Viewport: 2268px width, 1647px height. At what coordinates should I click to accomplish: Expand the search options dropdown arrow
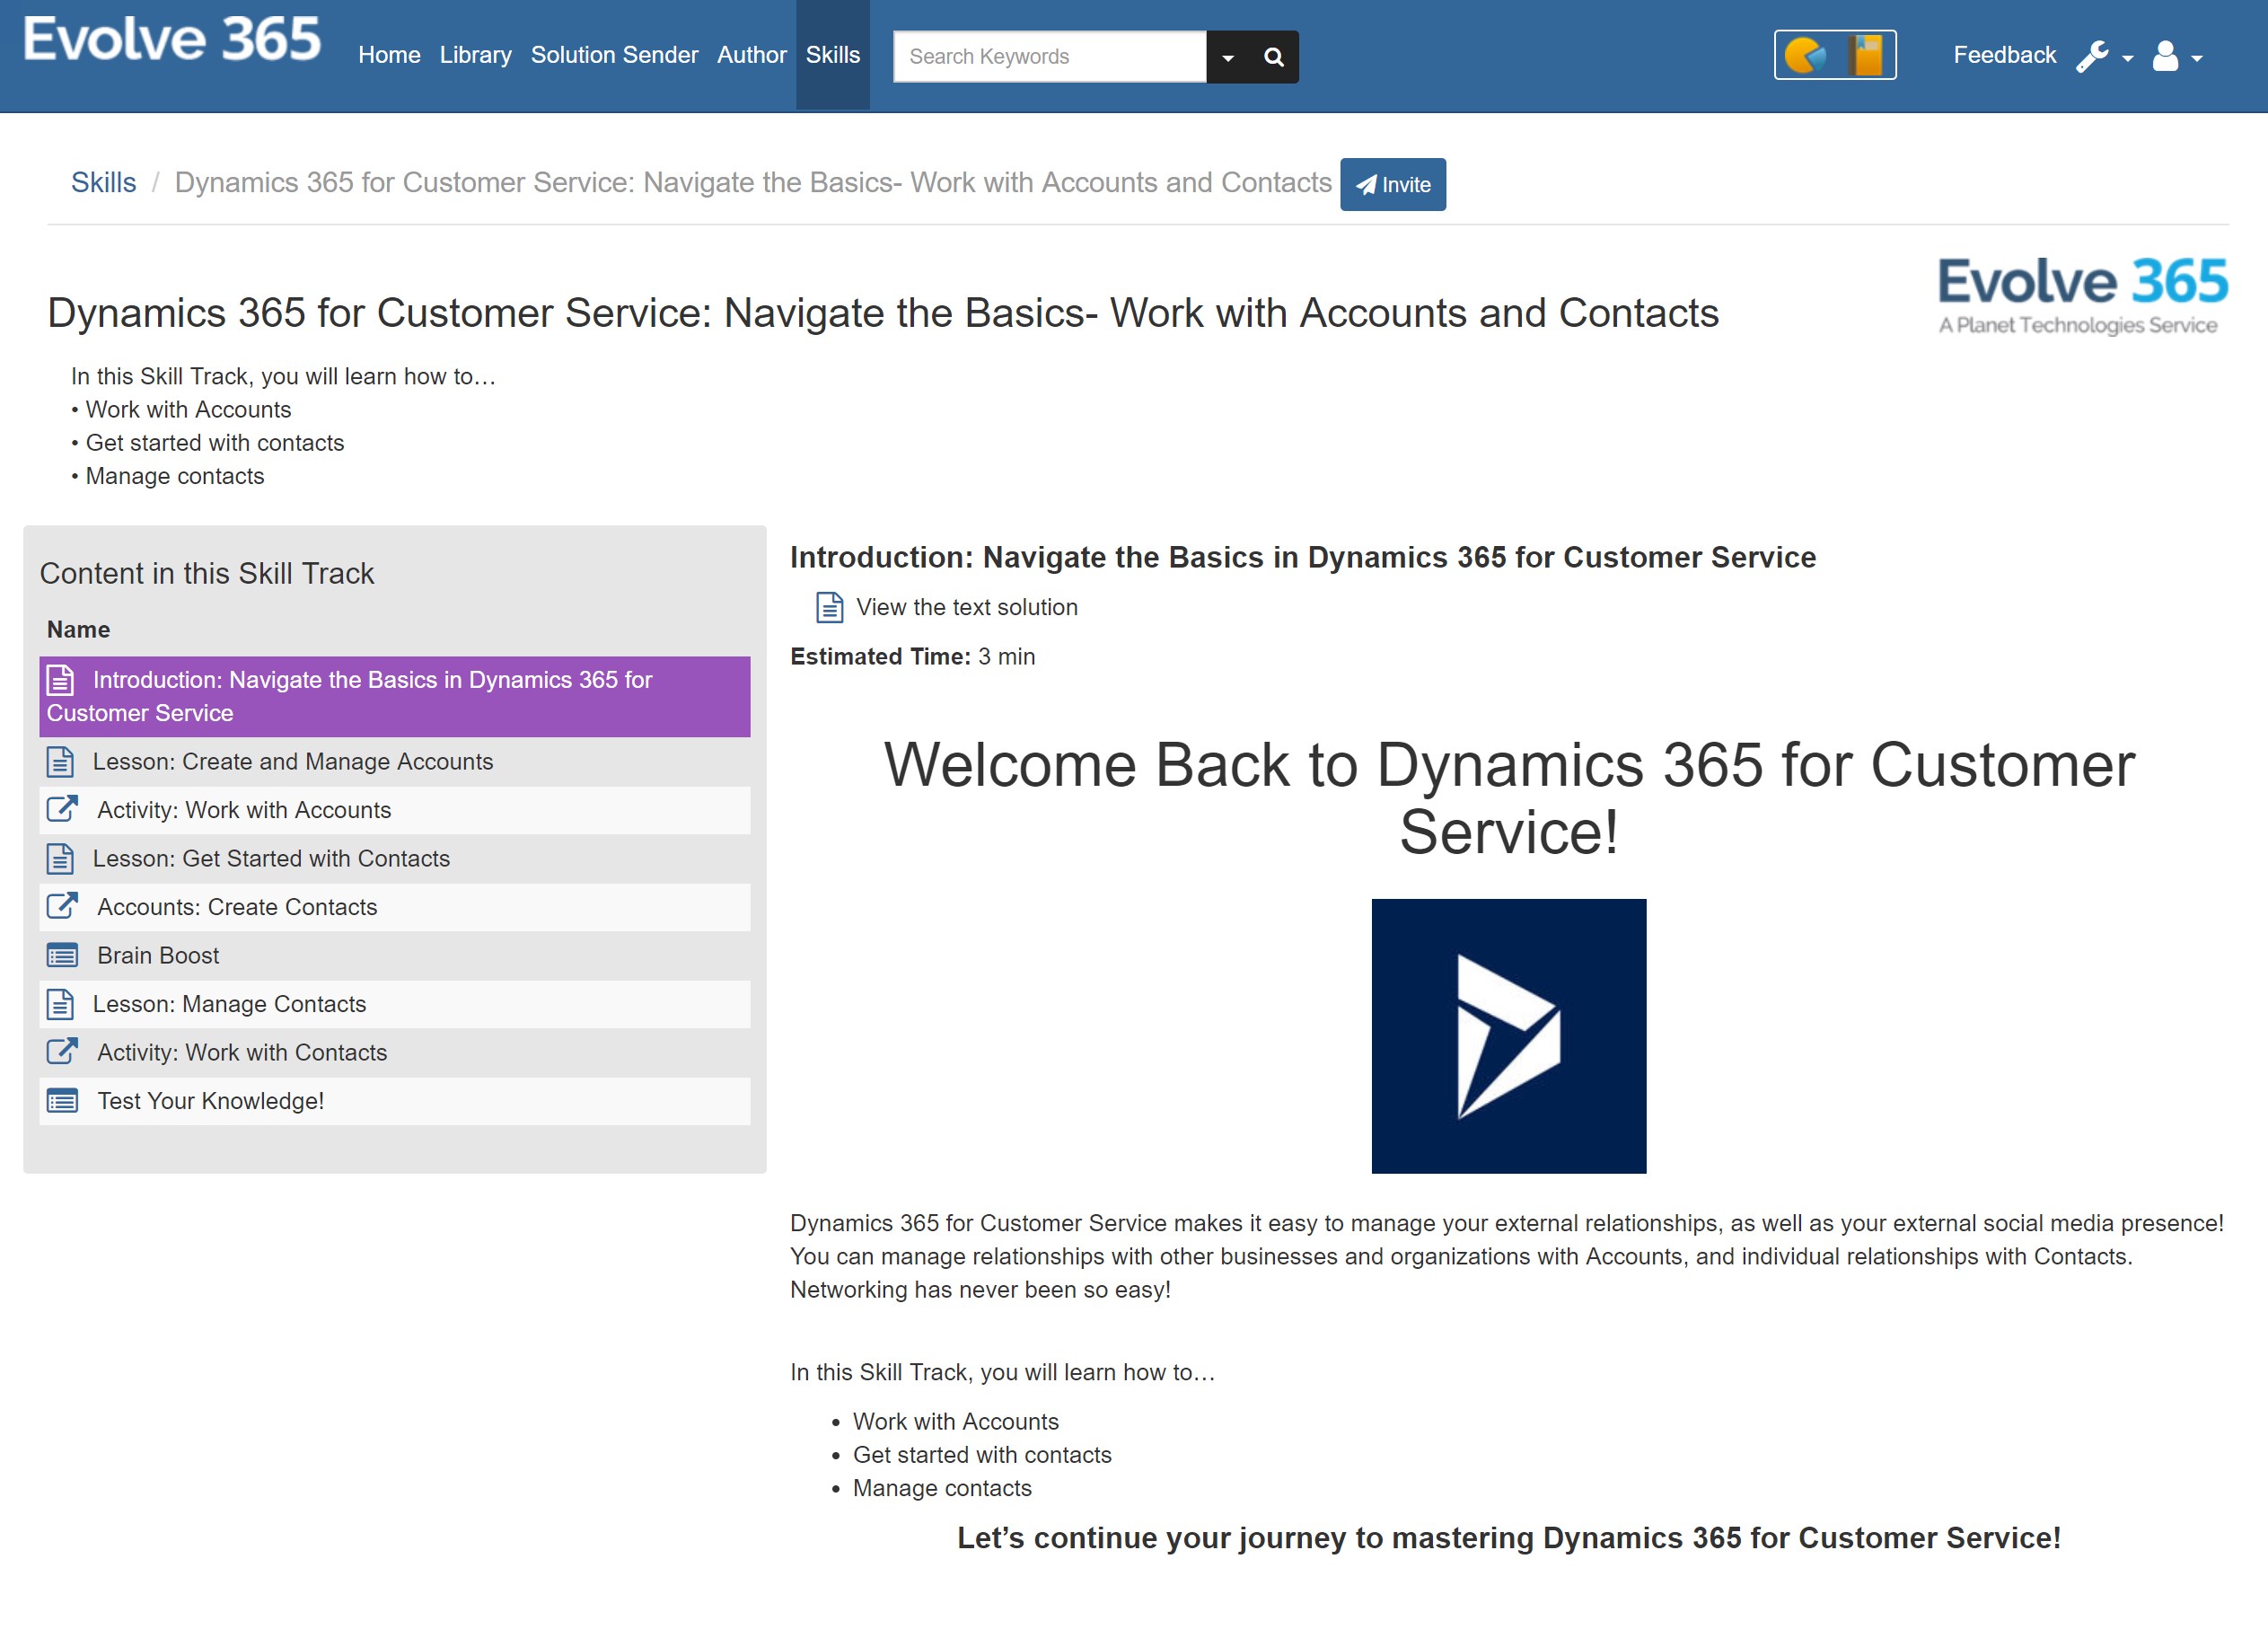[1228, 57]
